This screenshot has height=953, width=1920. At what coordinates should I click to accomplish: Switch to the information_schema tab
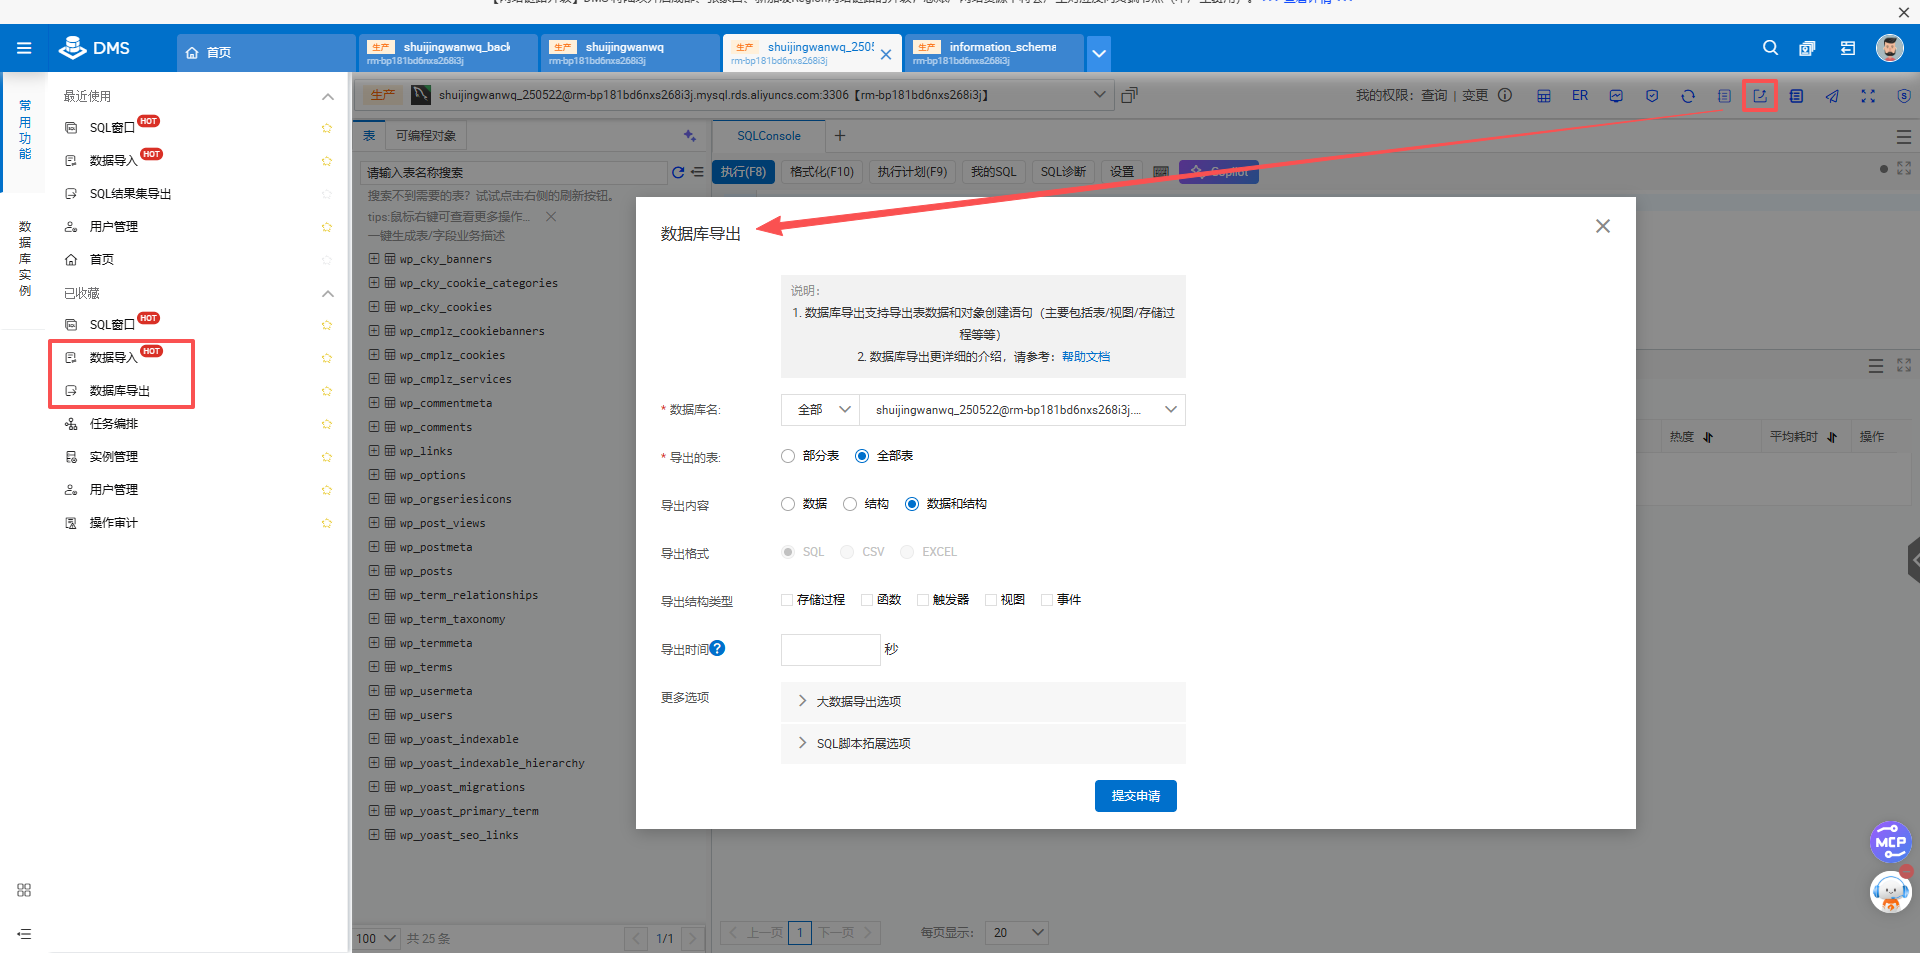[993, 53]
